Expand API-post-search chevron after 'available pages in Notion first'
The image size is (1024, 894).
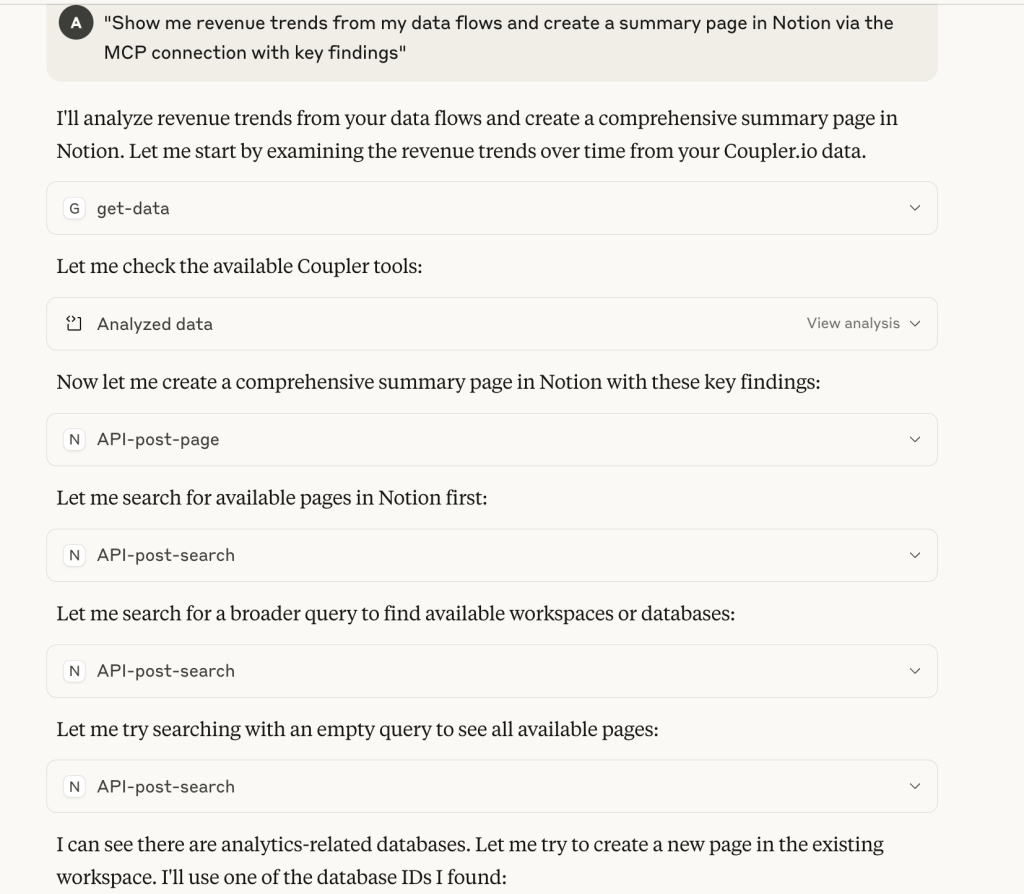coord(915,555)
